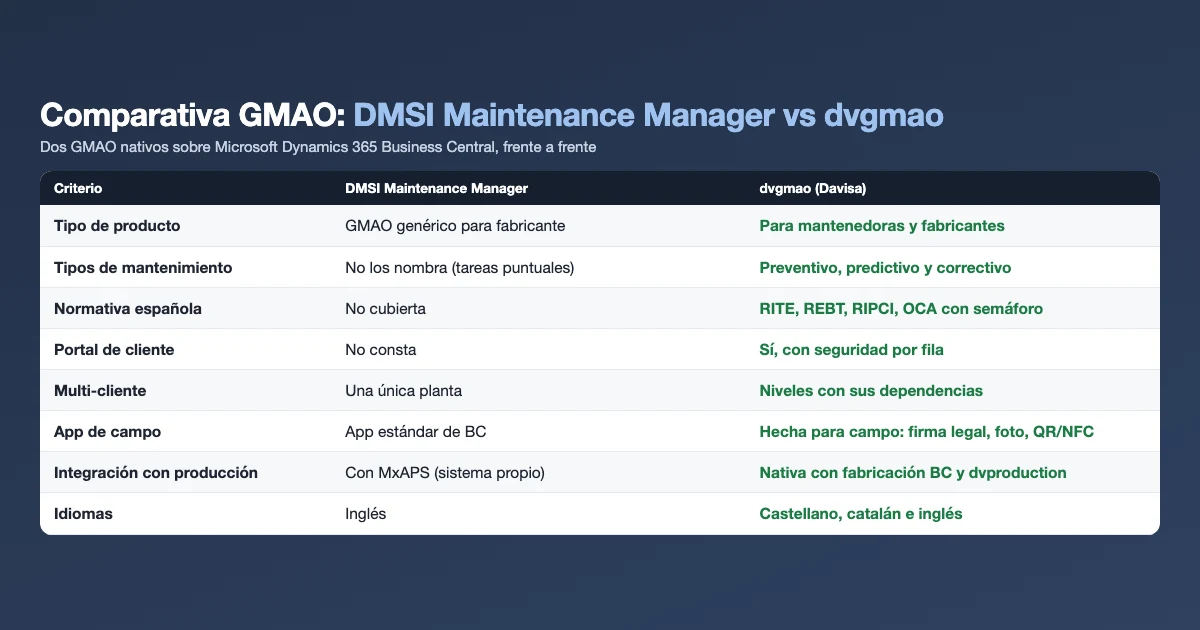Click the 'dvgmao (Davisa)' column header
Viewport: 1200px width, 630px height.
click(815, 188)
